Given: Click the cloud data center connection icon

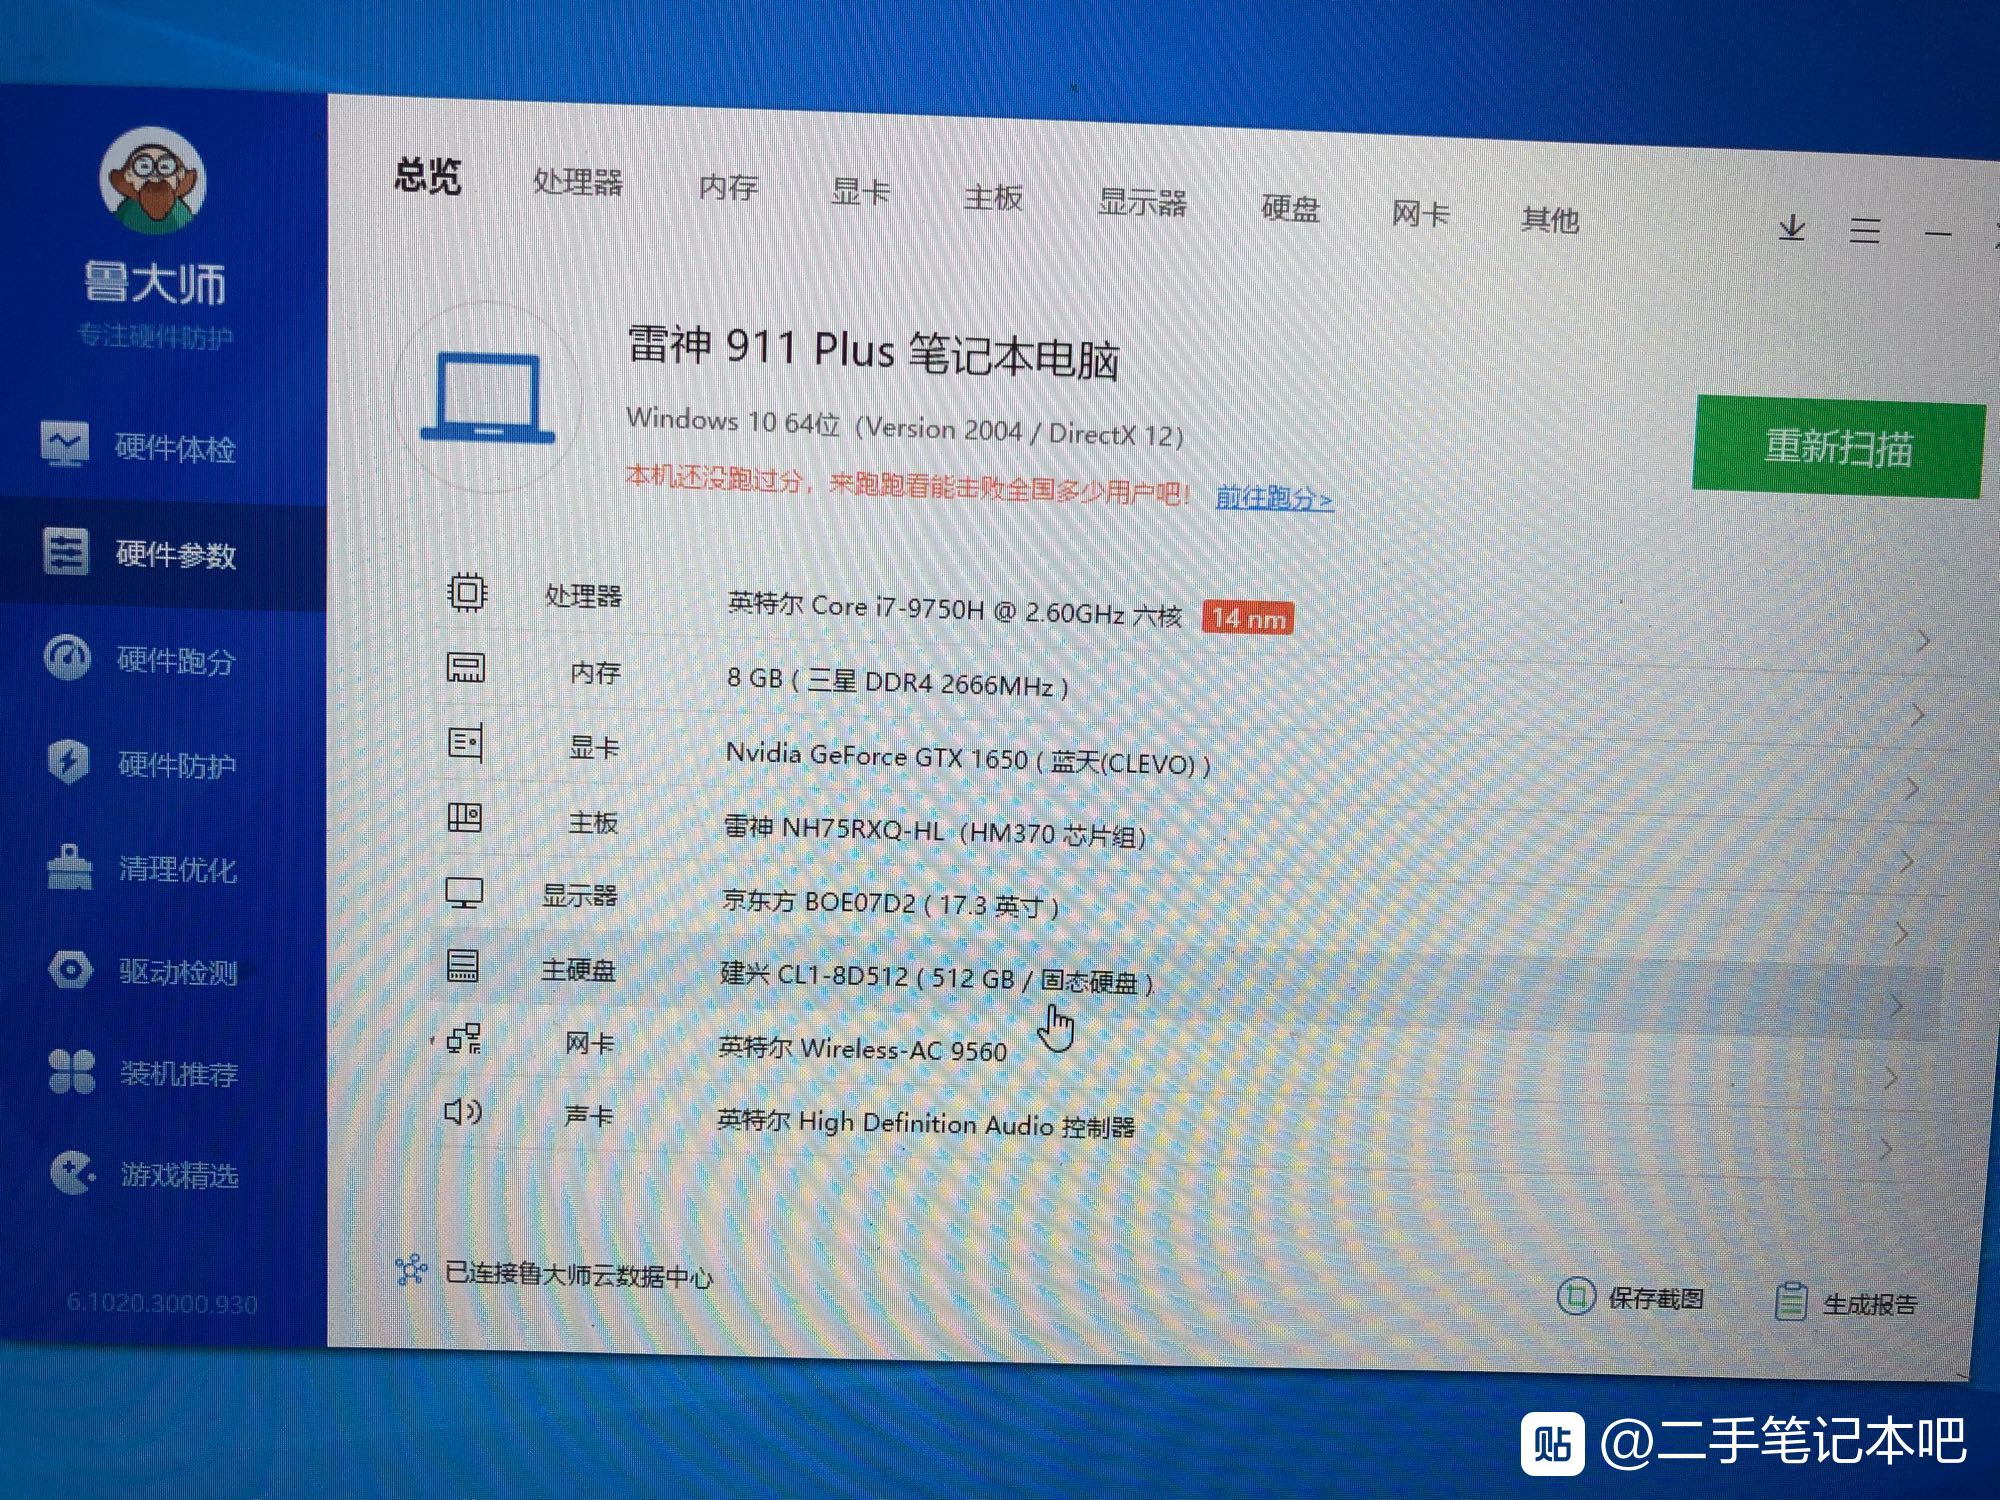Looking at the screenshot, I should (x=411, y=1270).
